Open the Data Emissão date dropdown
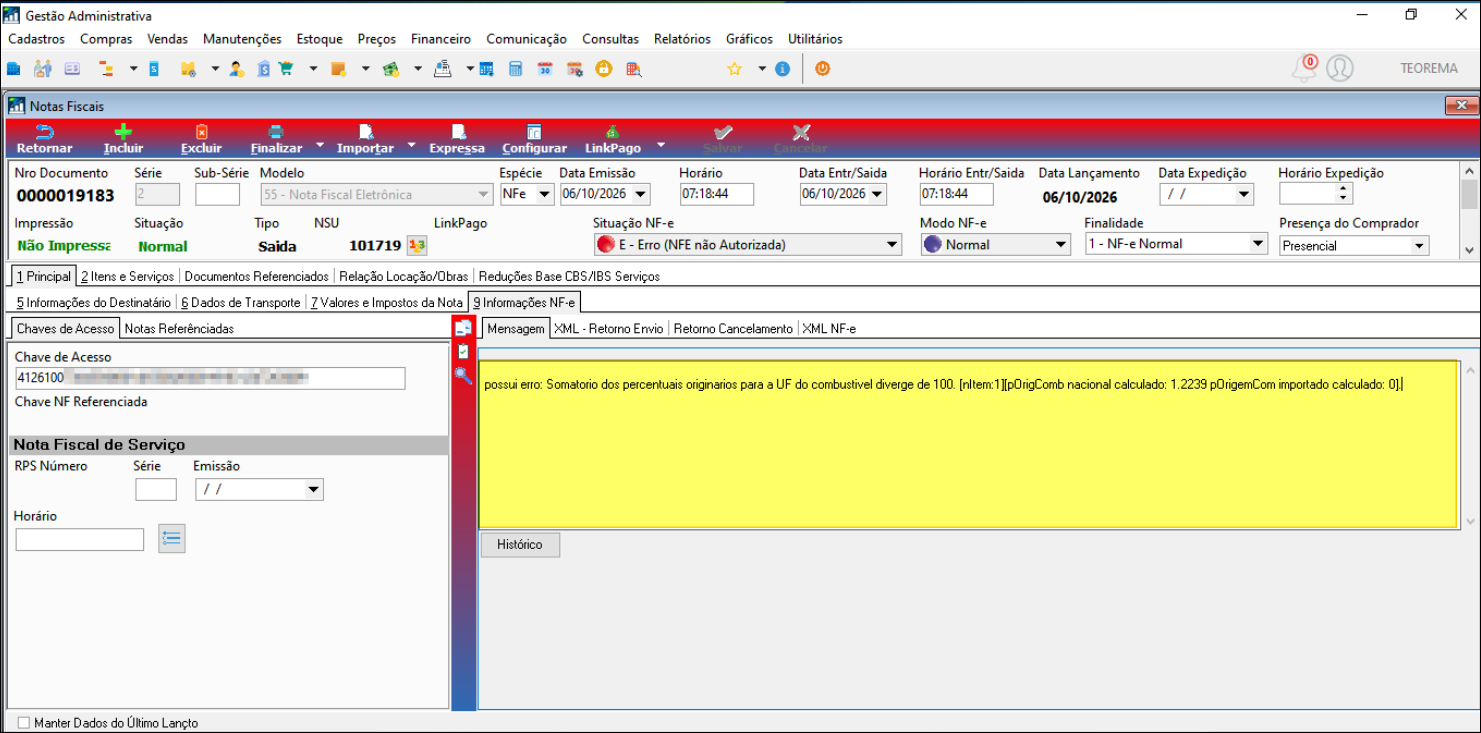 [x=640, y=194]
